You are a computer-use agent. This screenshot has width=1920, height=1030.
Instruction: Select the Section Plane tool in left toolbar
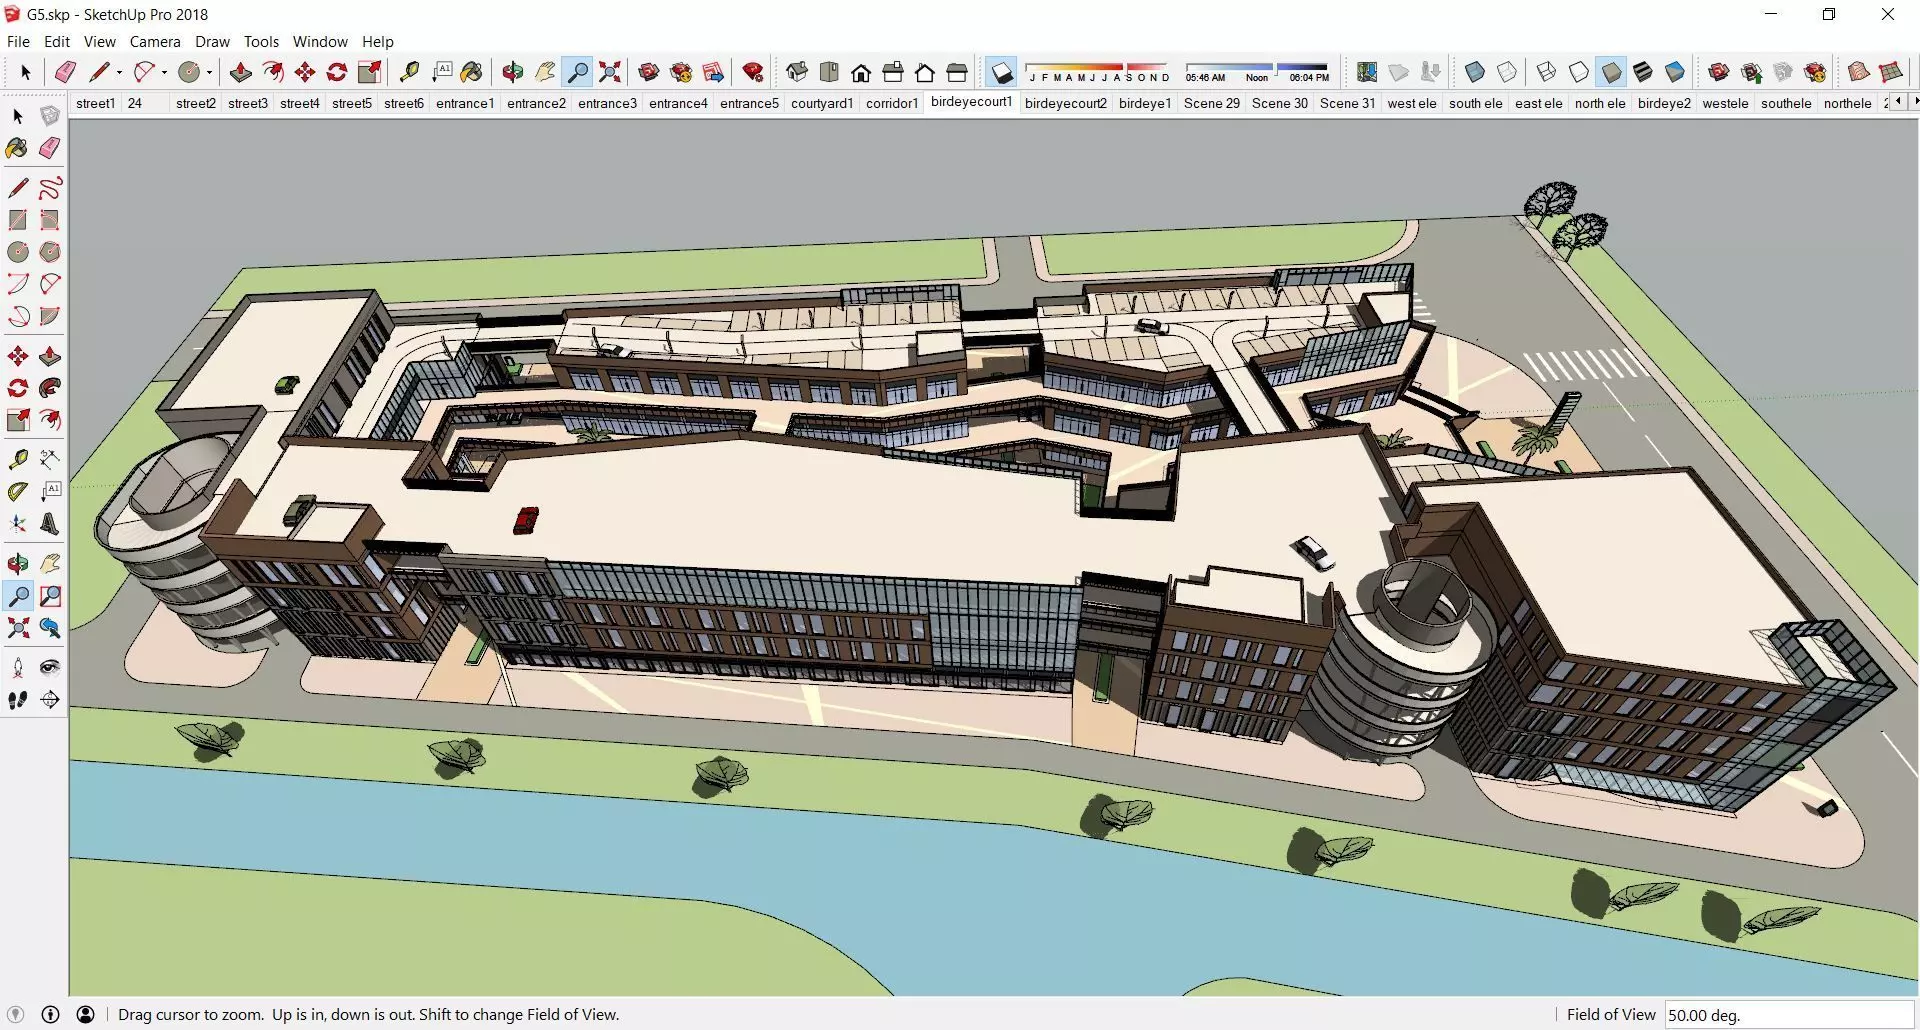point(50,700)
